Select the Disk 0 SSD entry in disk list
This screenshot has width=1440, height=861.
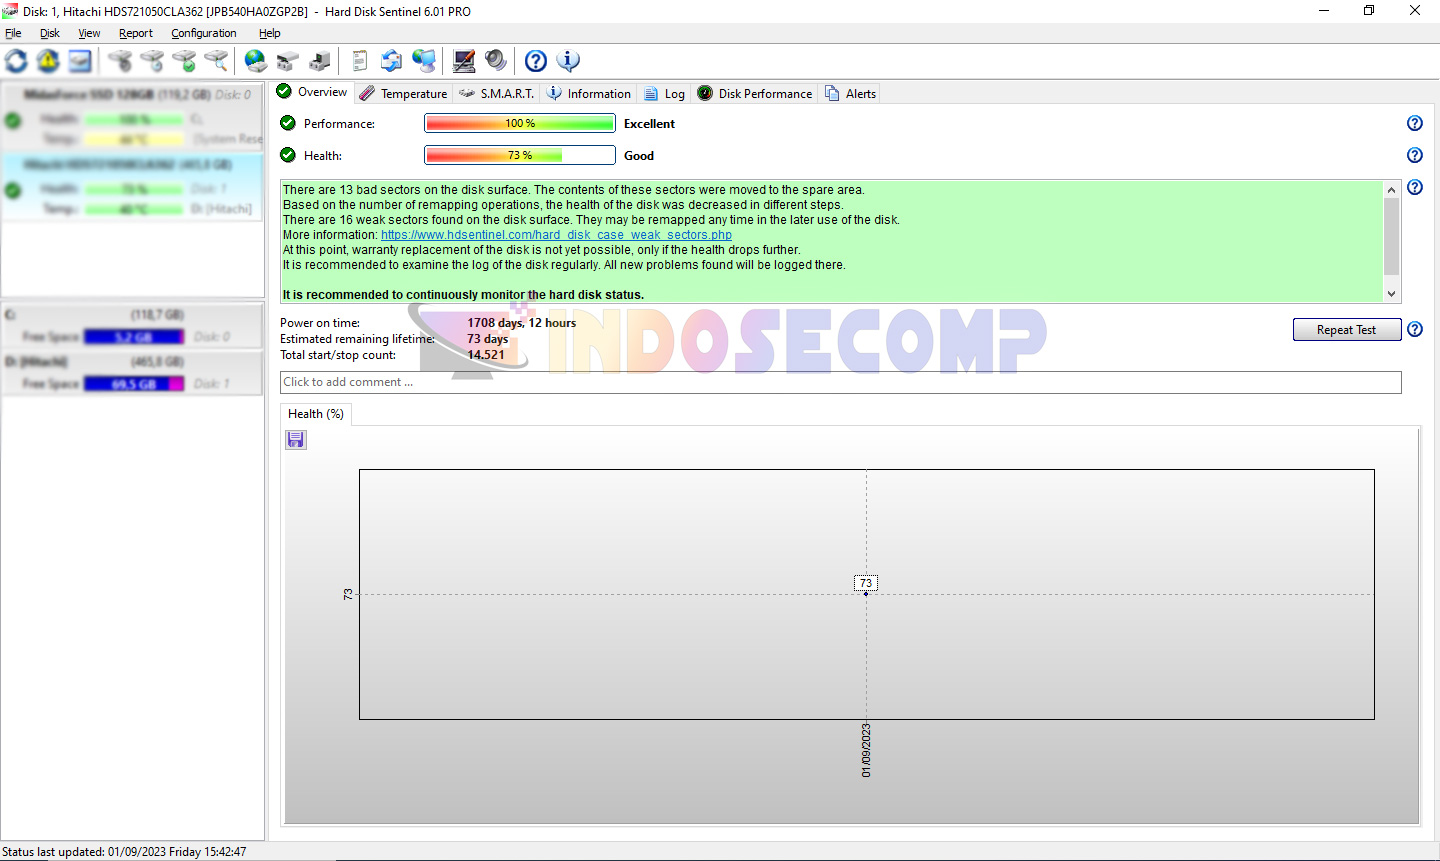pyautogui.click(x=133, y=117)
